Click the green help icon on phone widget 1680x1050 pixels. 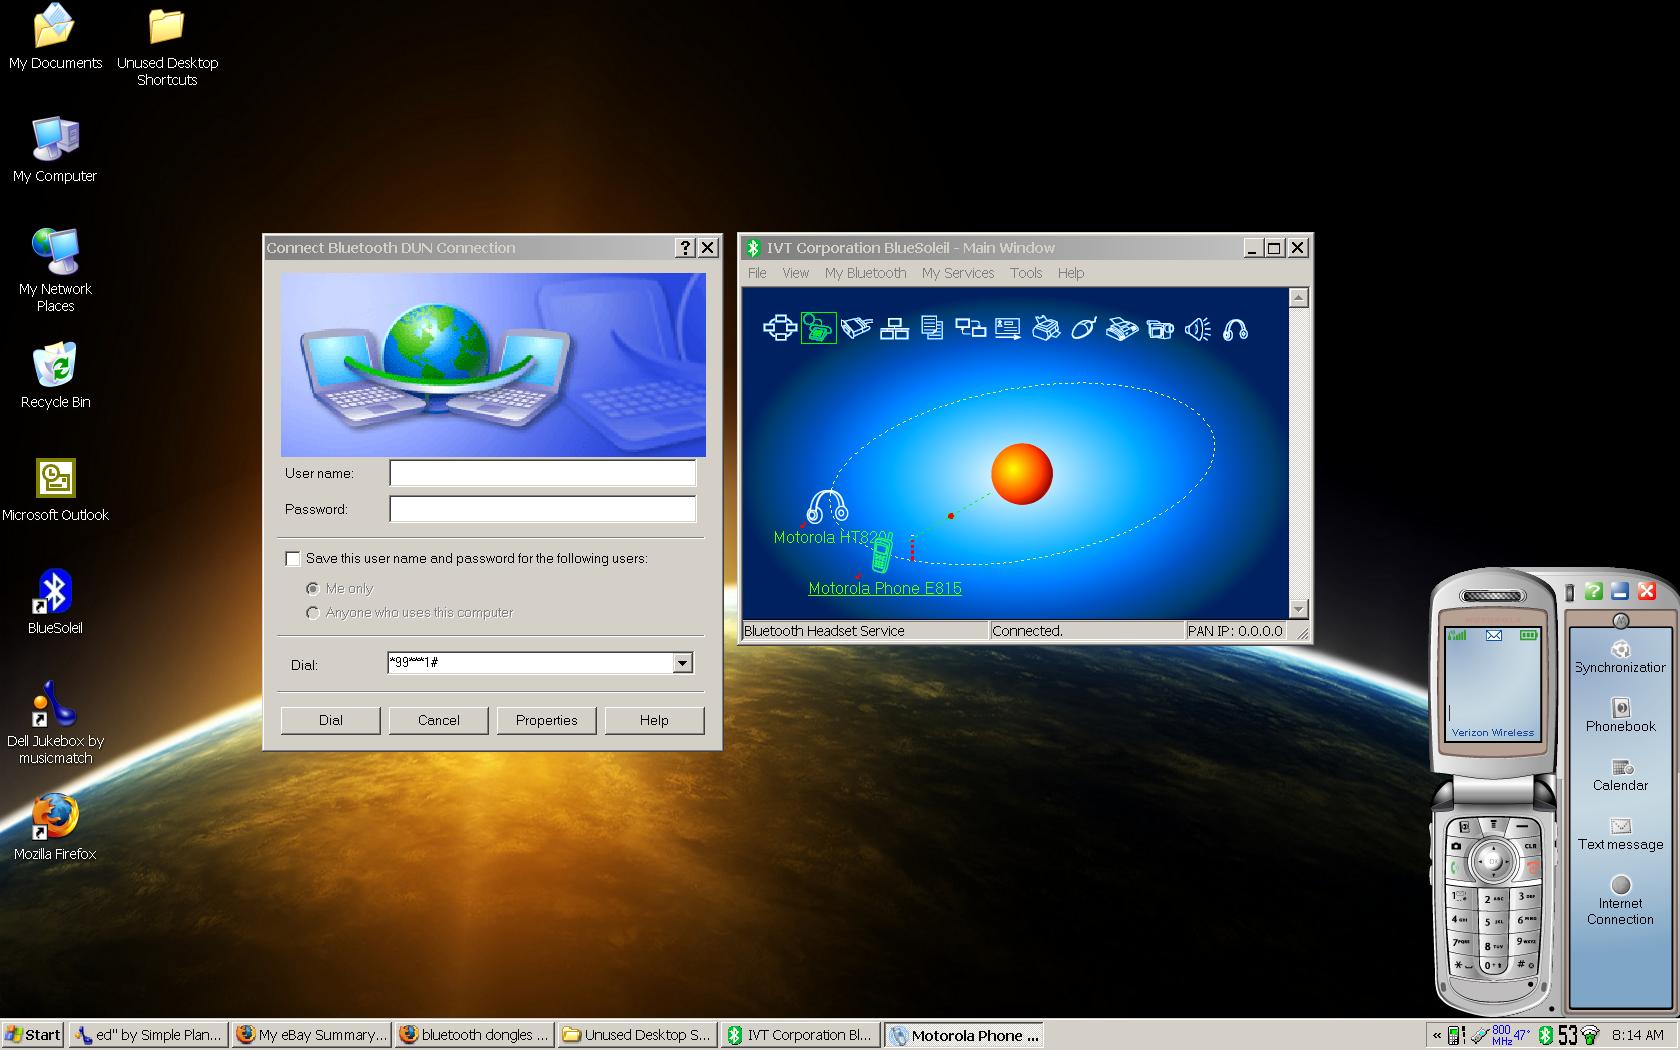click(1594, 591)
